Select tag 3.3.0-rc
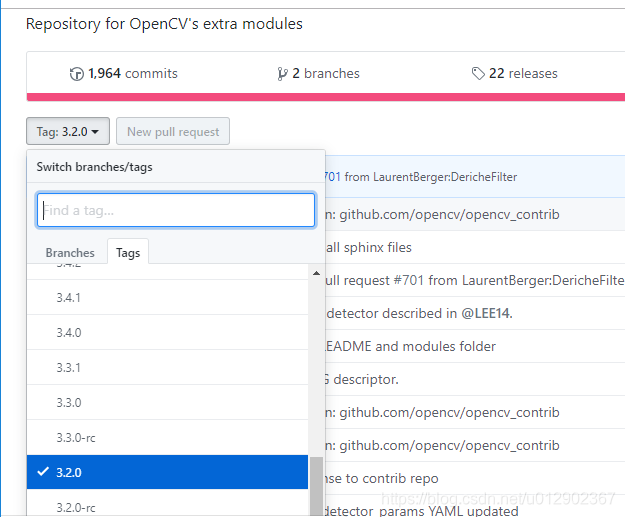The image size is (625, 517). tap(167, 438)
